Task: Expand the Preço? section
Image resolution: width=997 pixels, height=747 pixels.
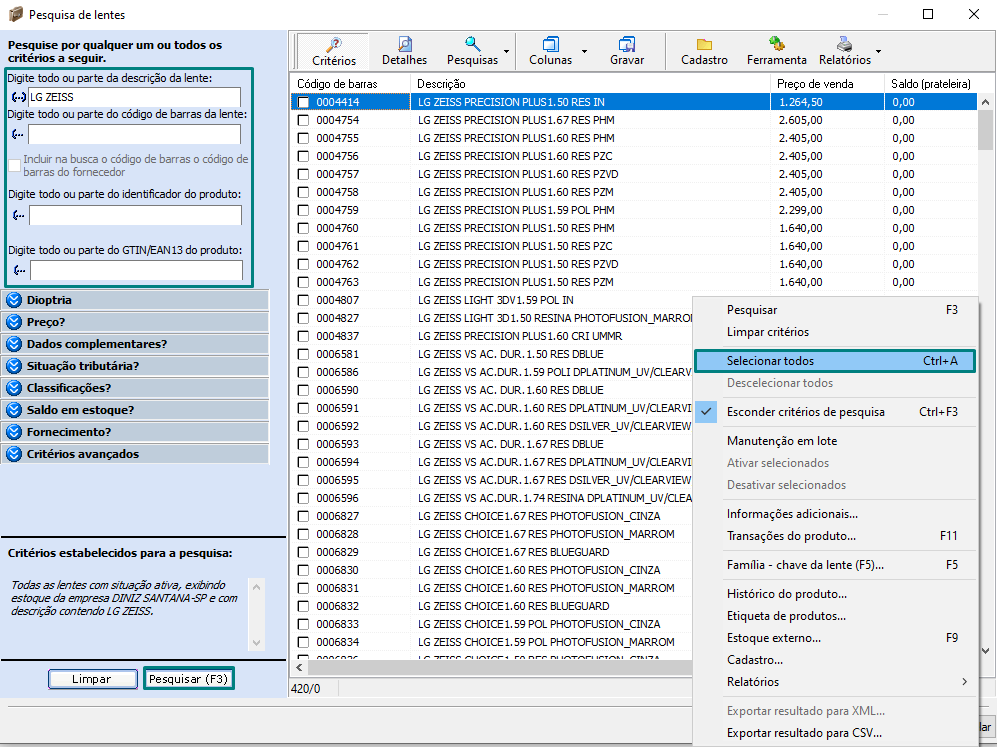Action: click(135, 322)
